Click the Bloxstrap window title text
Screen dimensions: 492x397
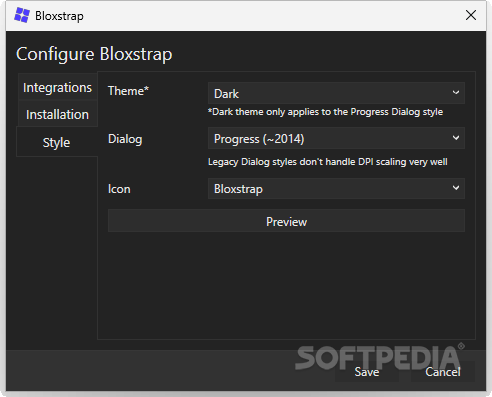[59, 16]
